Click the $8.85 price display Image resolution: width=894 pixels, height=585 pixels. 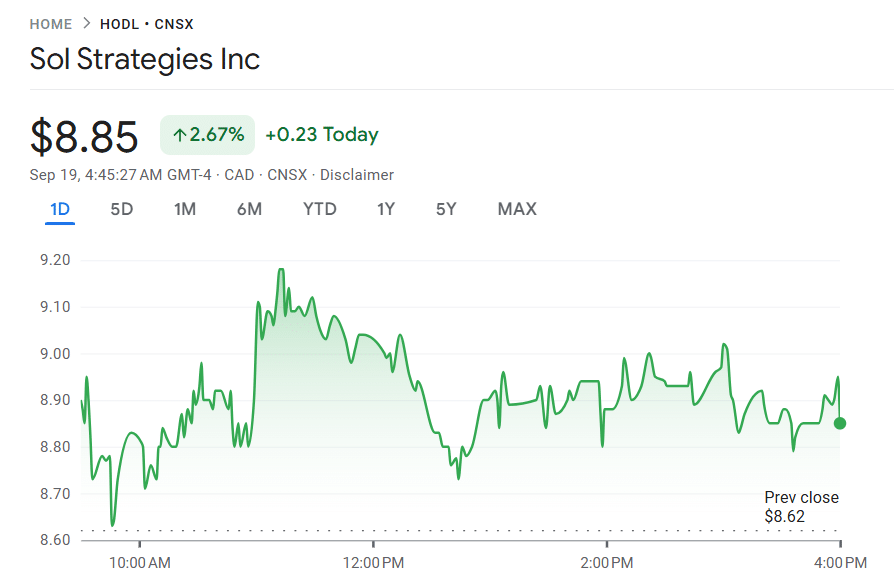coord(84,136)
